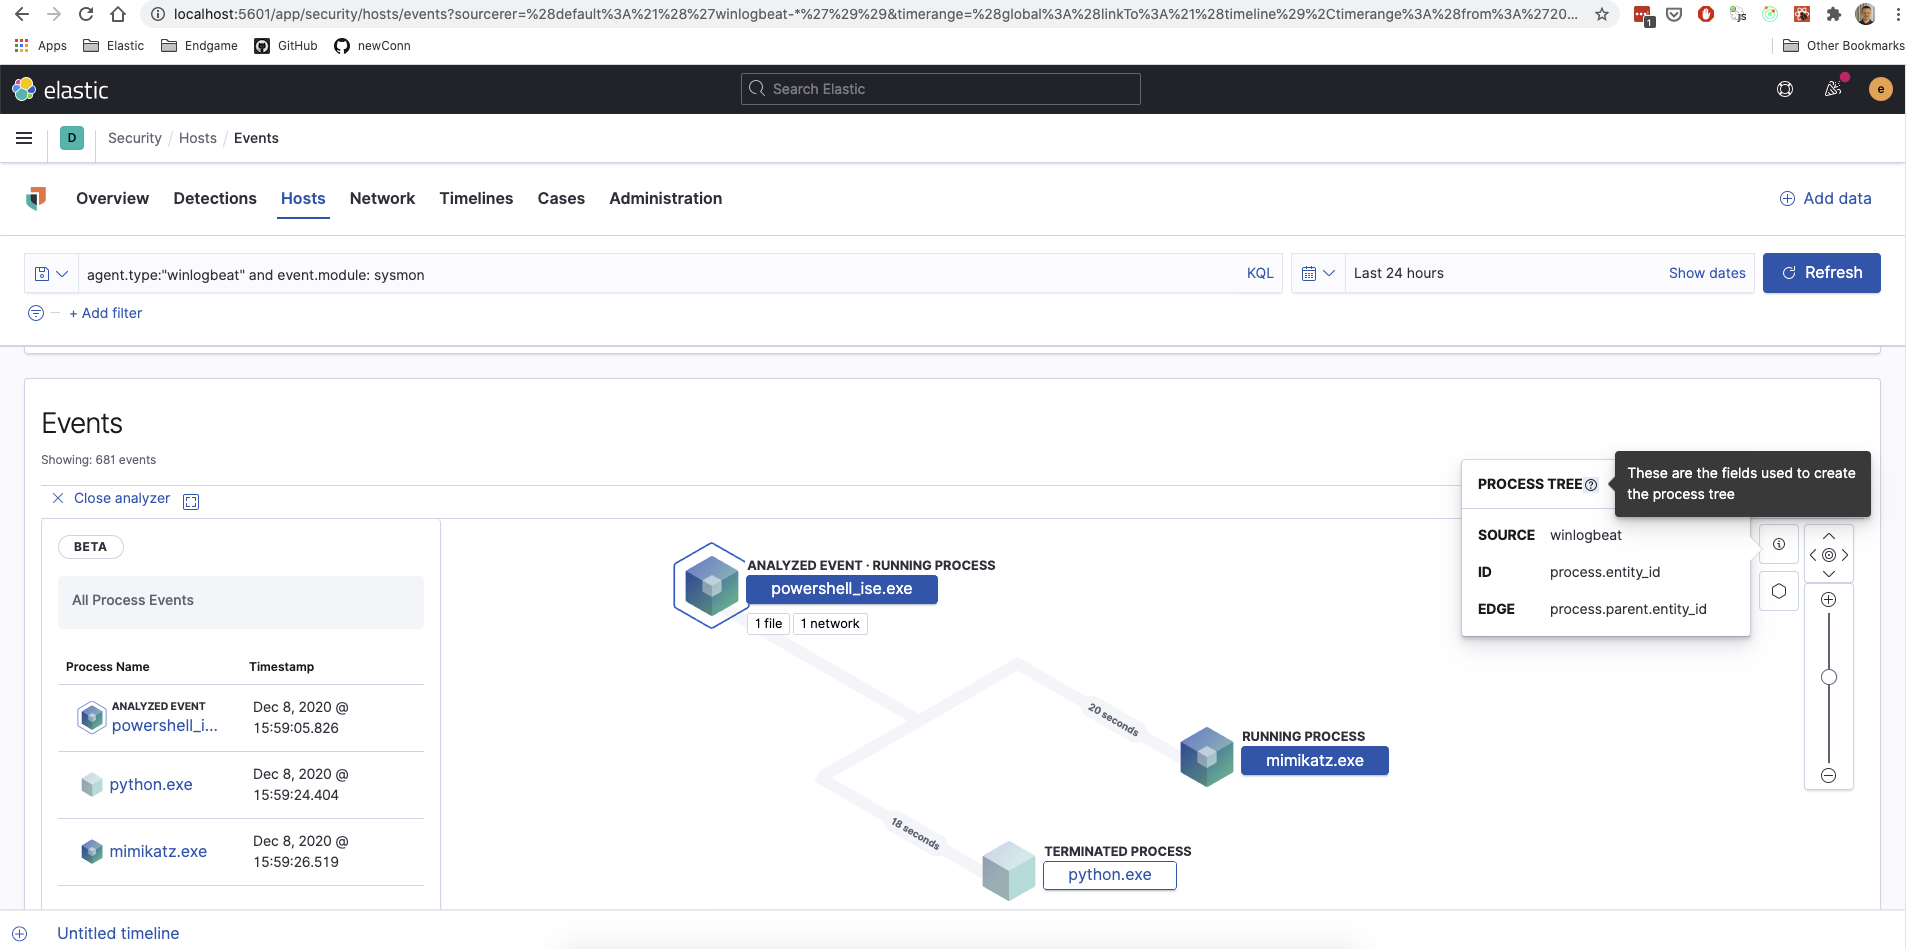Bookmark this page with star icon
Screen dimensions: 1906x949
pyautogui.click(x=1602, y=14)
